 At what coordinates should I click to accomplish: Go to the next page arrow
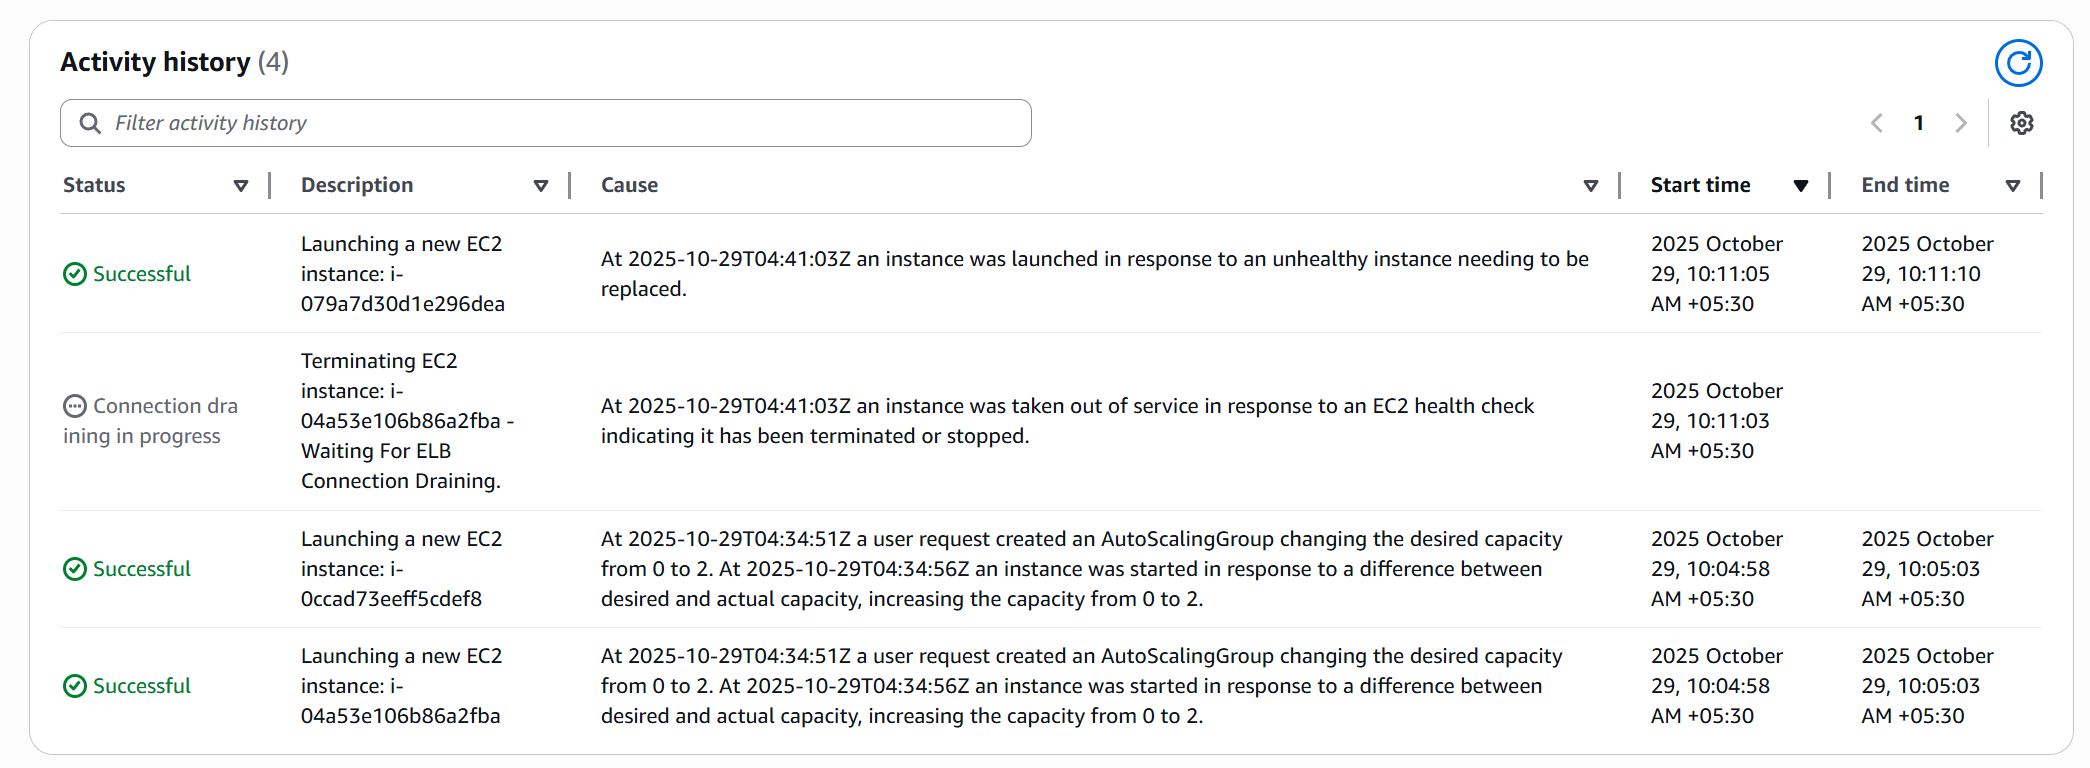[1961, 123]
